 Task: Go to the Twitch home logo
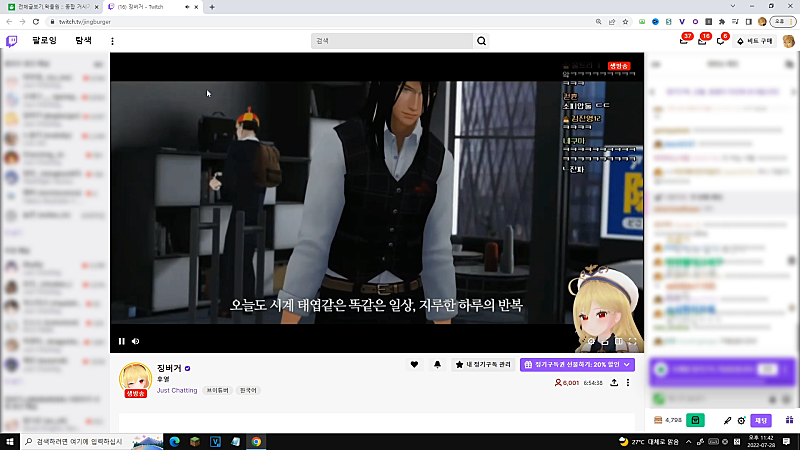pyautogui.click(x=11, y=41)
